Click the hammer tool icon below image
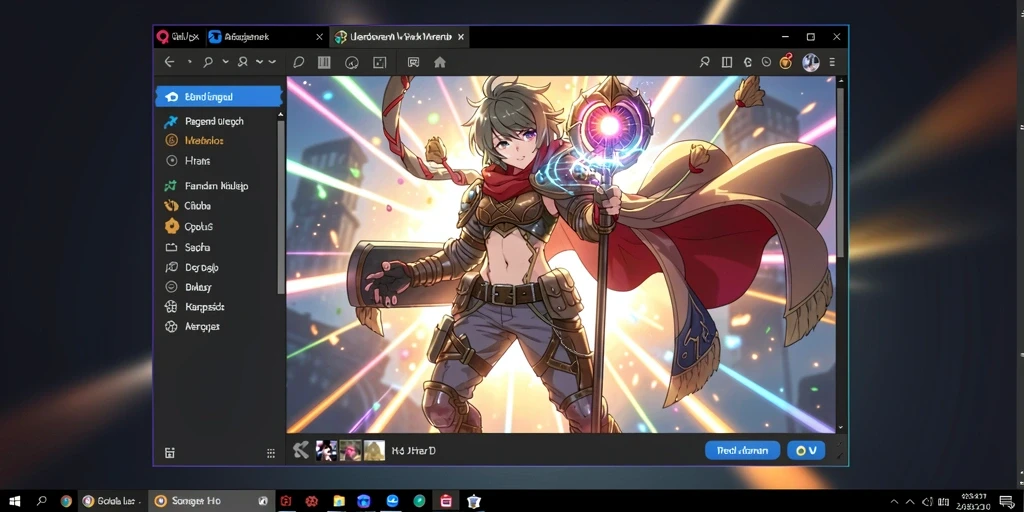Viewport: 1024px width, 512px height. (x=300, y=450)
